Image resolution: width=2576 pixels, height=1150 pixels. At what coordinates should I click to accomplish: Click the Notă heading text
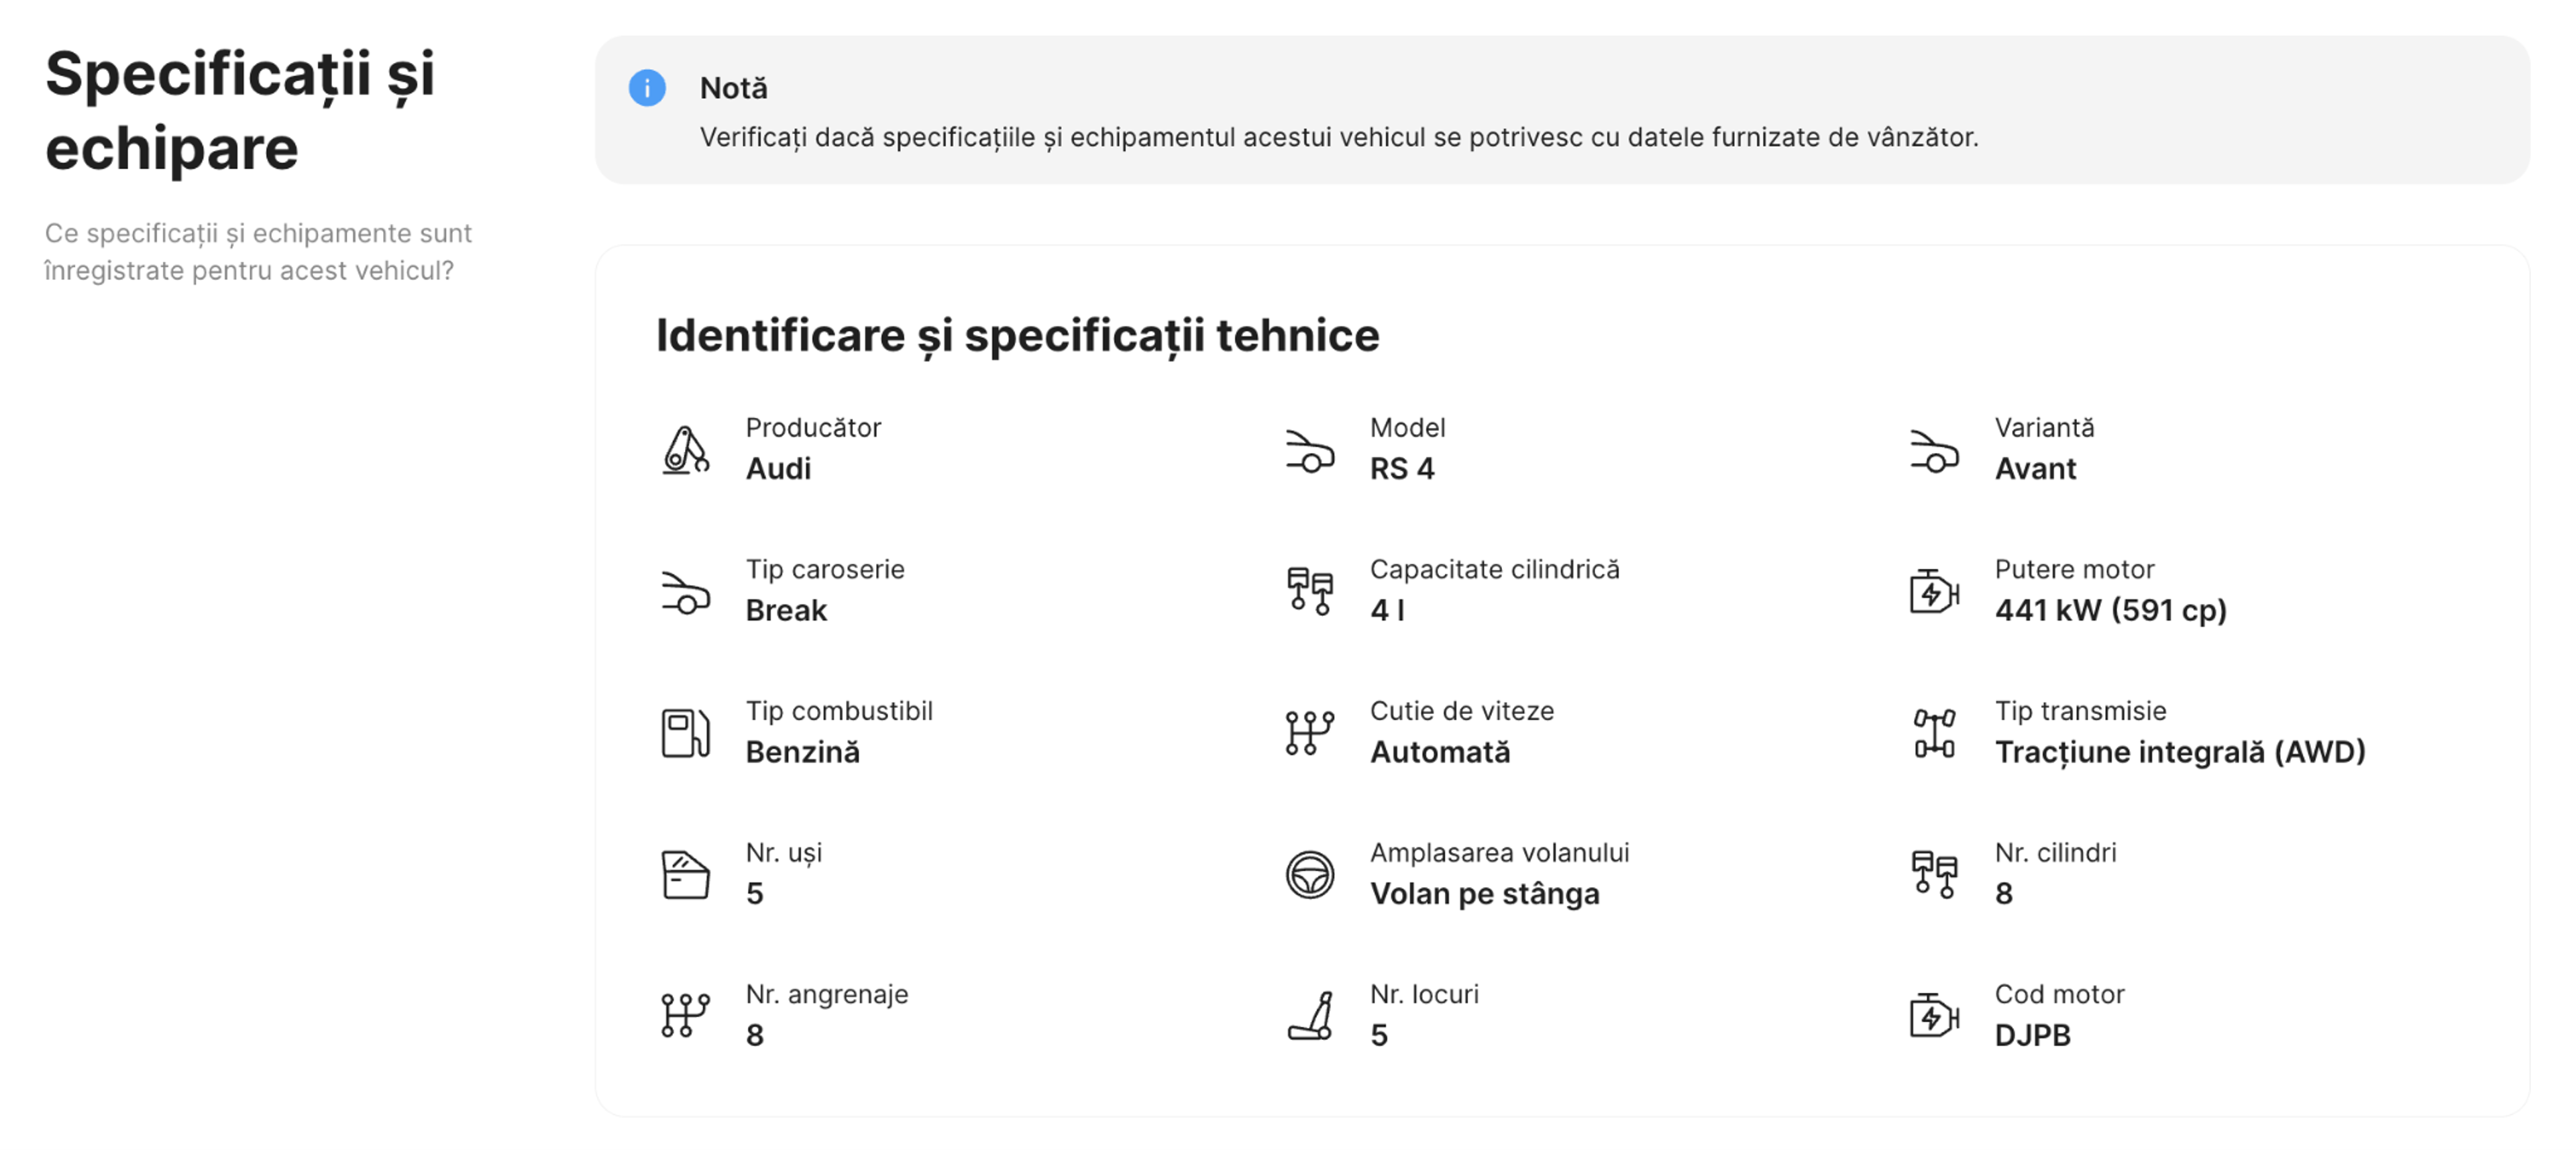[732, 88]
